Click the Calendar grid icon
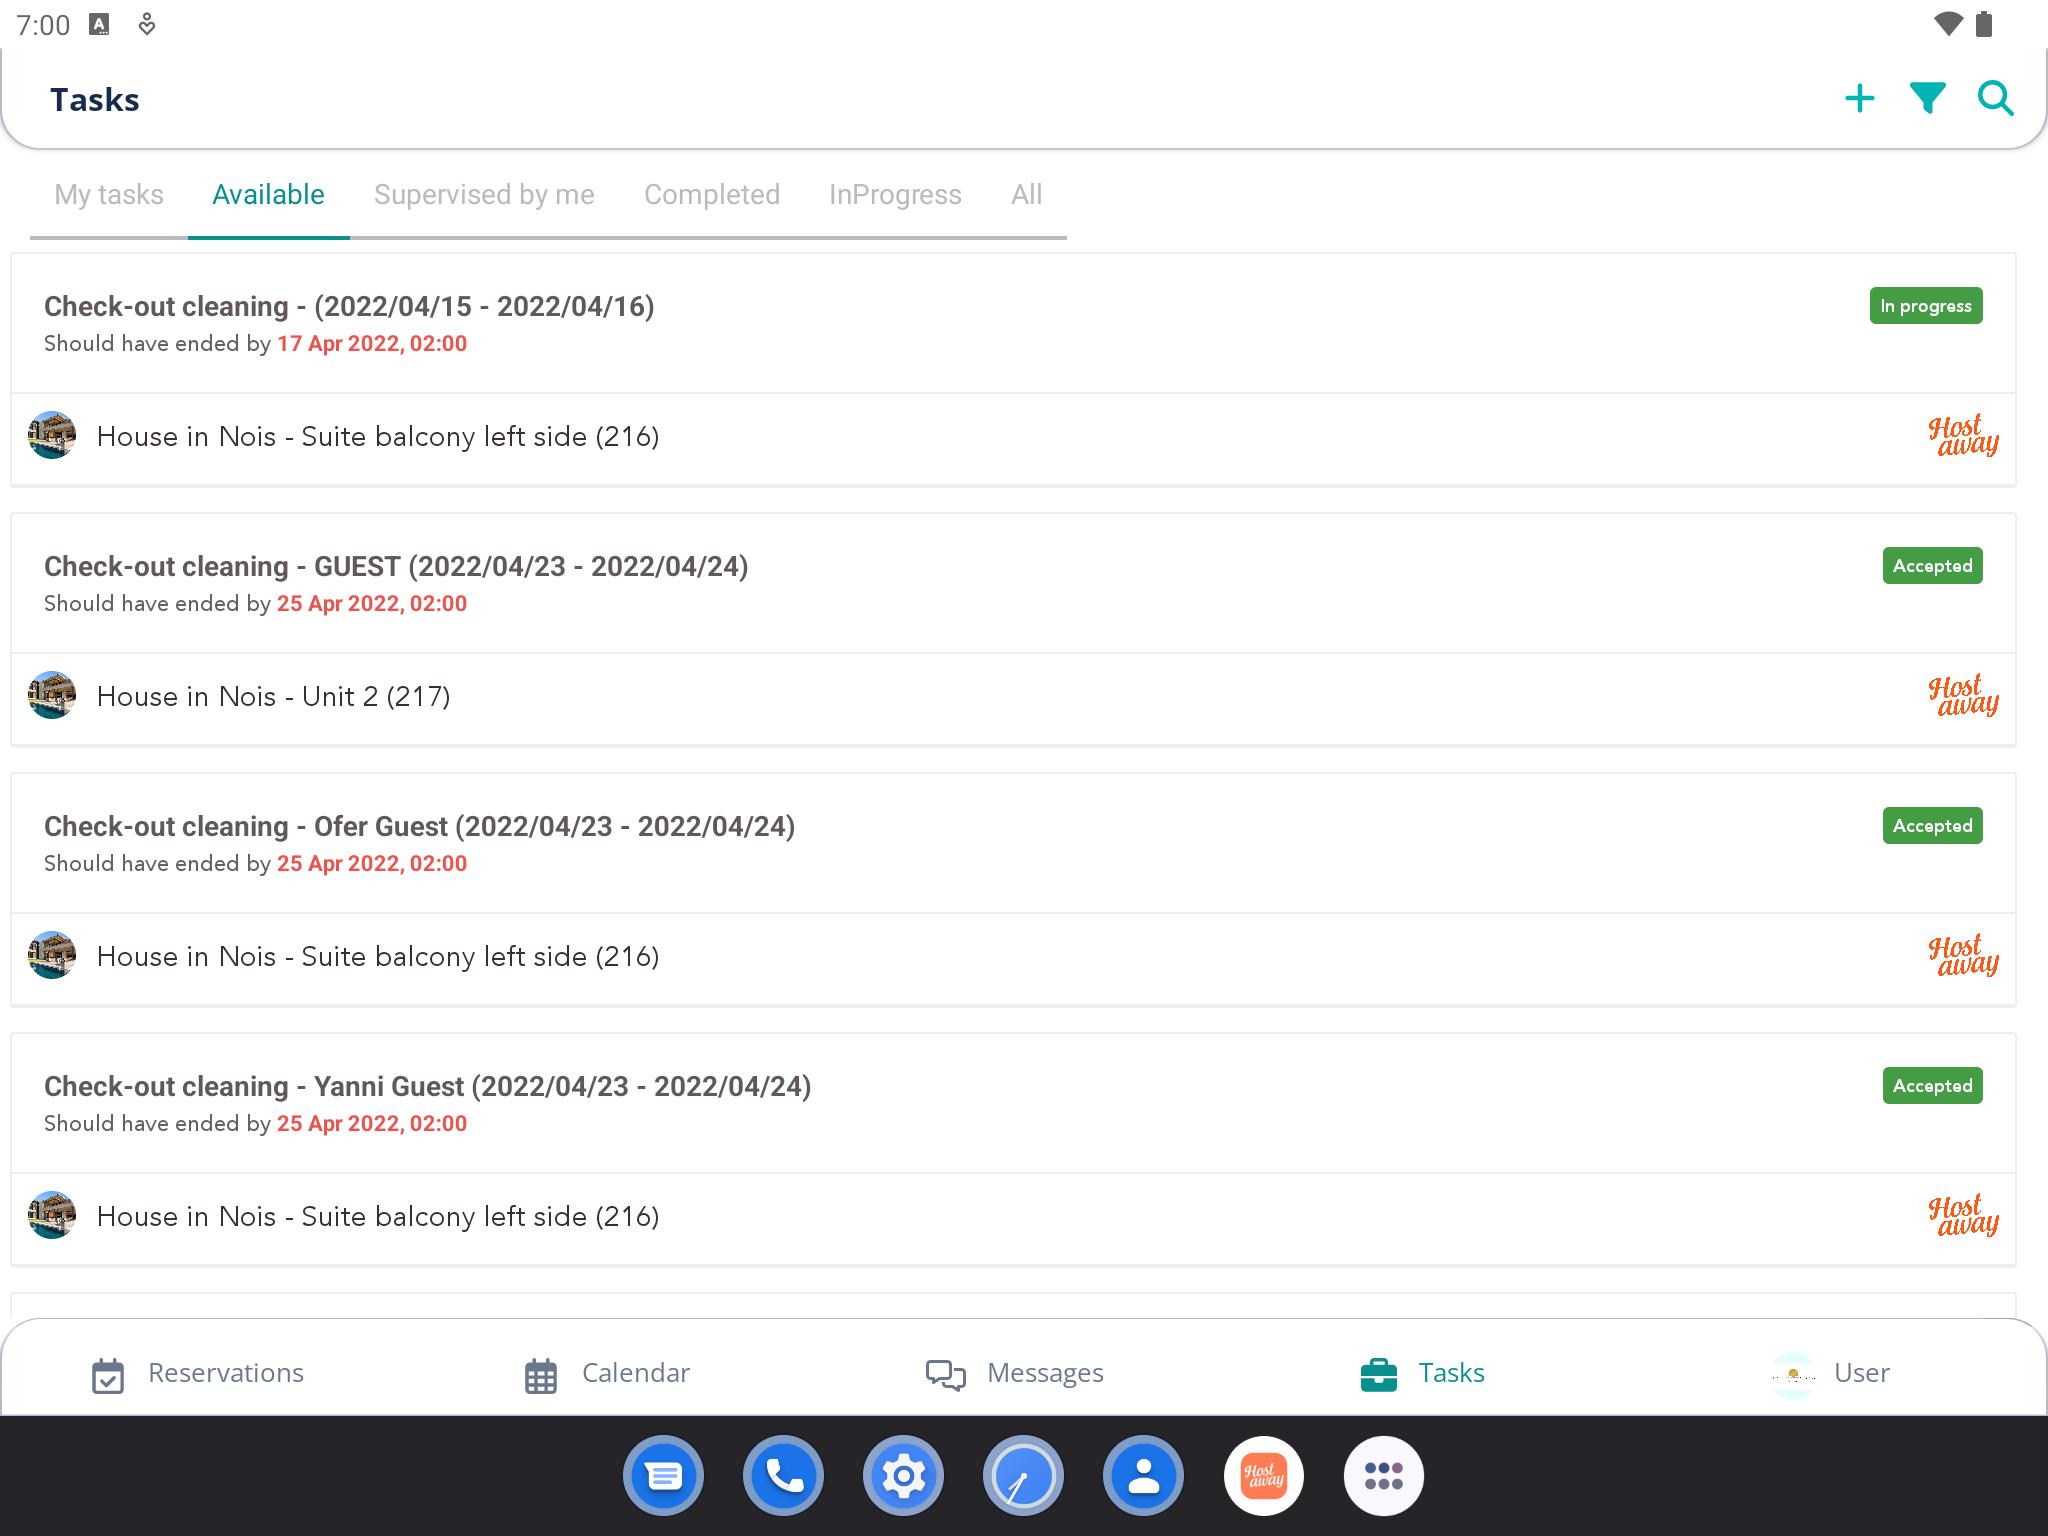This screenshot has width=2048, height=1536. tap(541, 1376)
